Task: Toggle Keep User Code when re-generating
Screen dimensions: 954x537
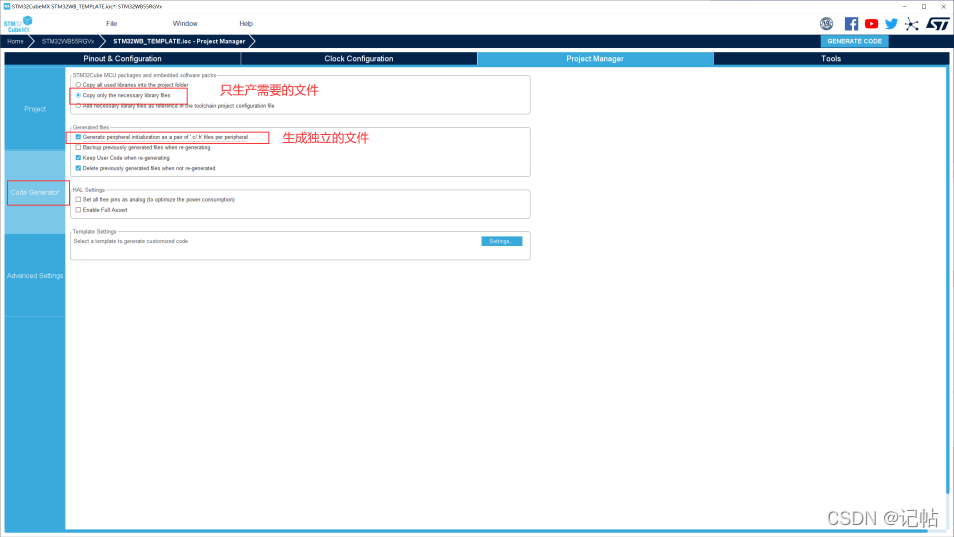Action: point(78,158)
